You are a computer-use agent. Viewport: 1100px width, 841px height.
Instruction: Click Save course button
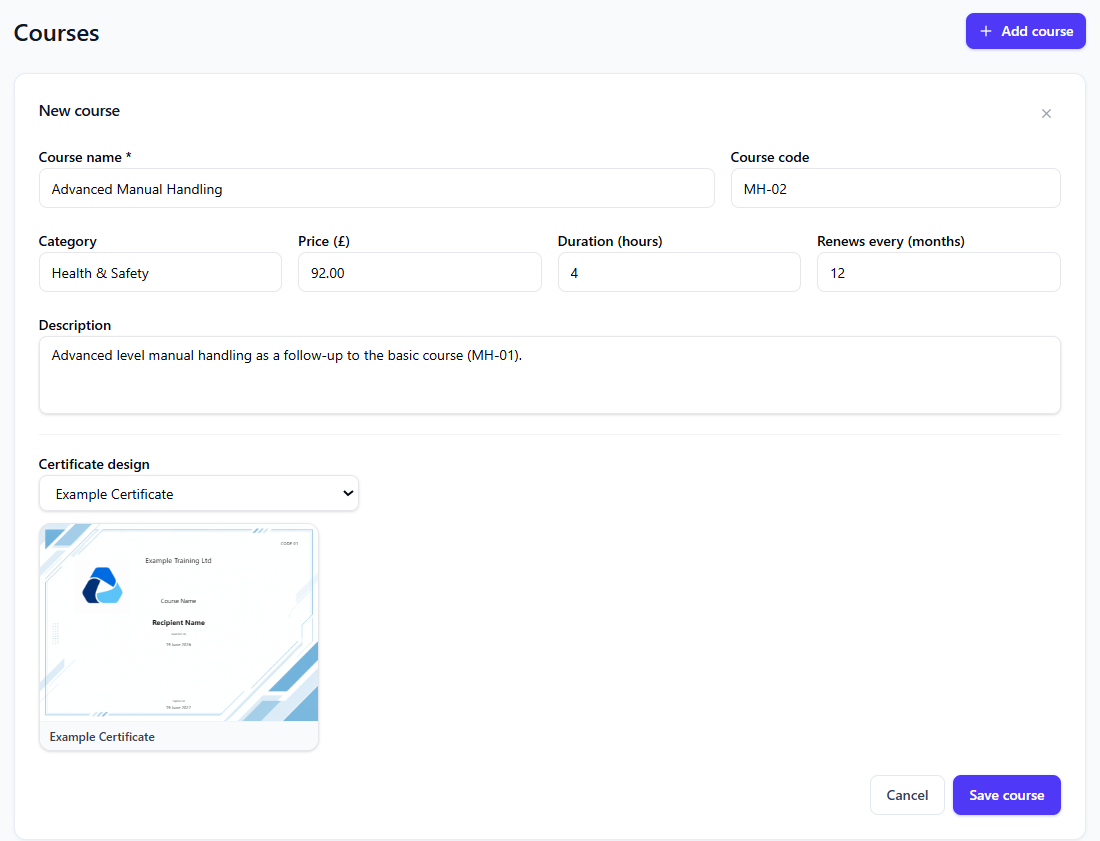(1006, 795)
